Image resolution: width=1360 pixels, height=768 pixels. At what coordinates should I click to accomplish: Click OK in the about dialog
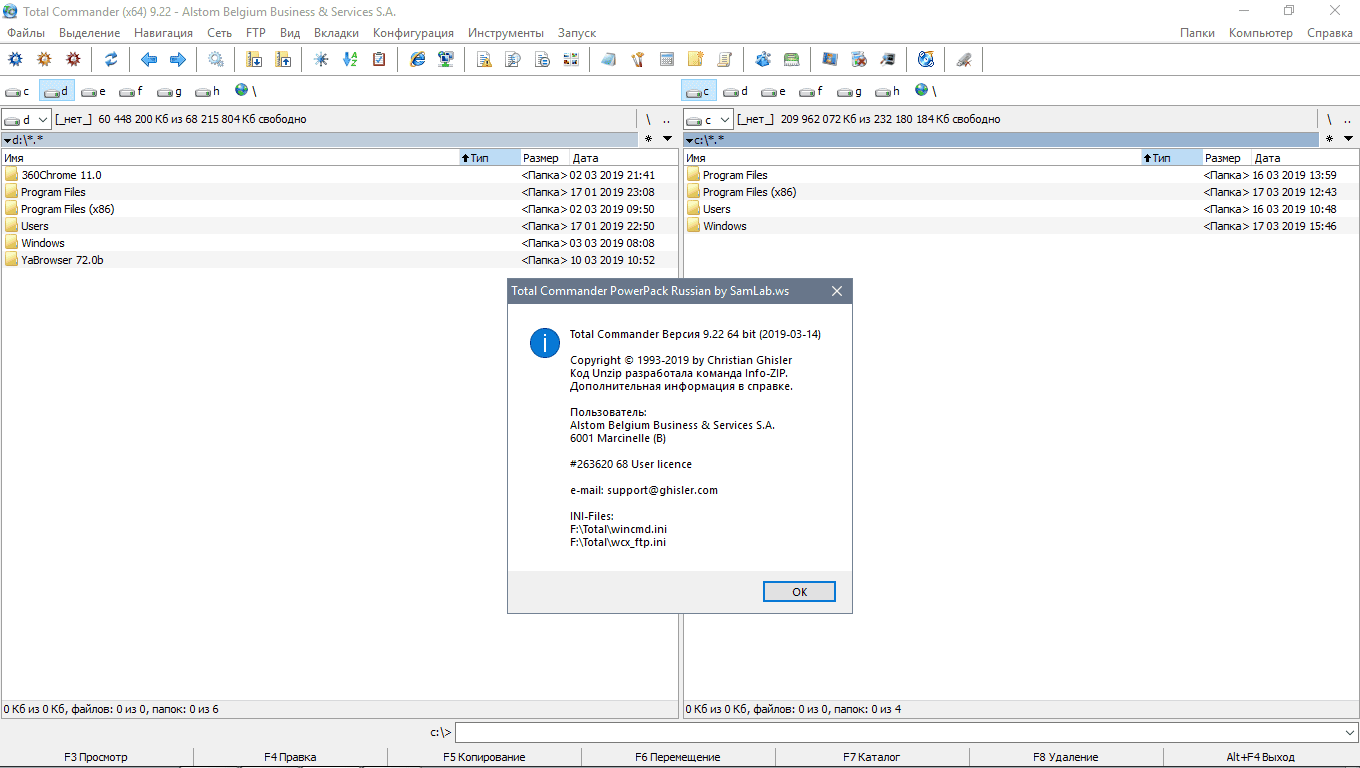[x=799, y=592]
